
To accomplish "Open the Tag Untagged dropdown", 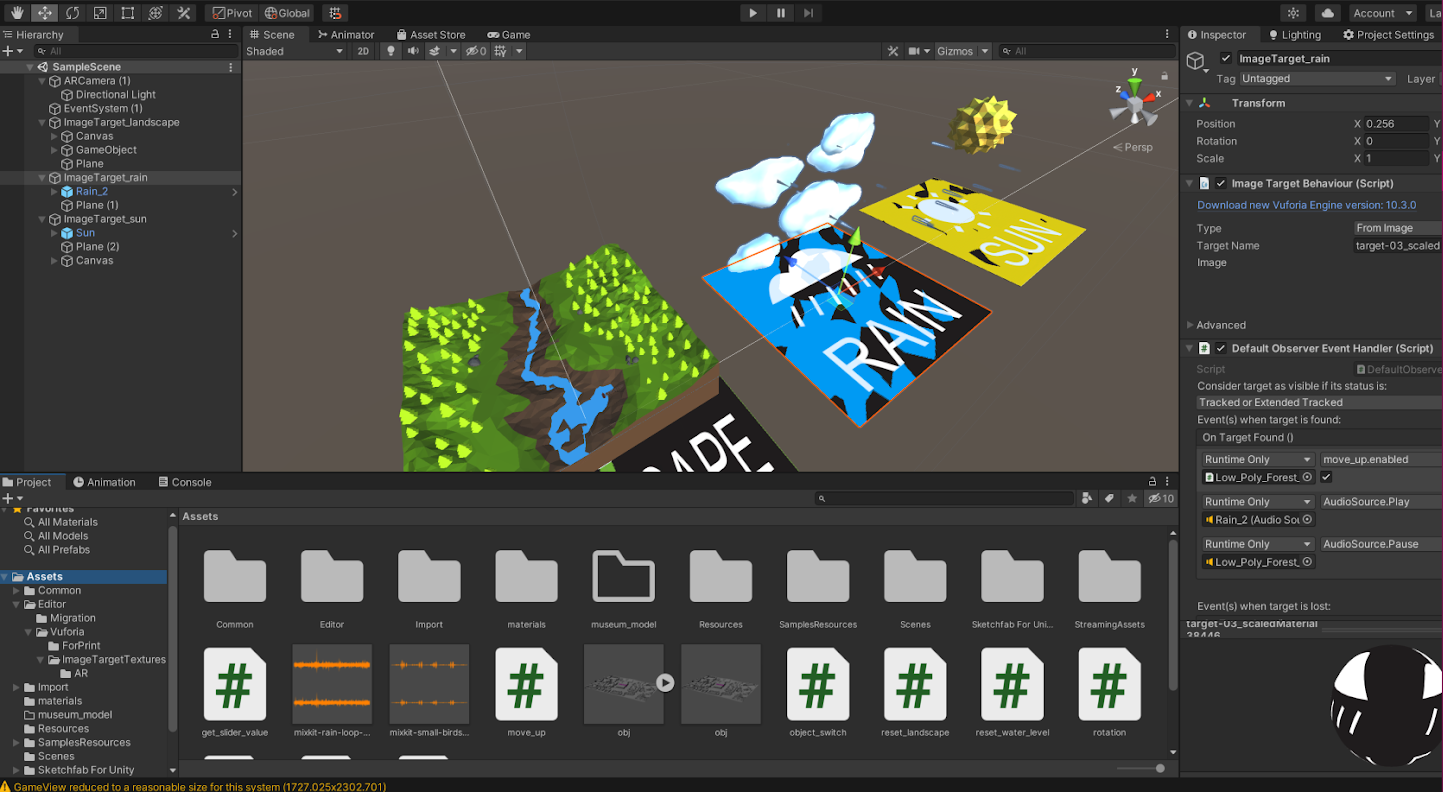I will click(1318, 79).
